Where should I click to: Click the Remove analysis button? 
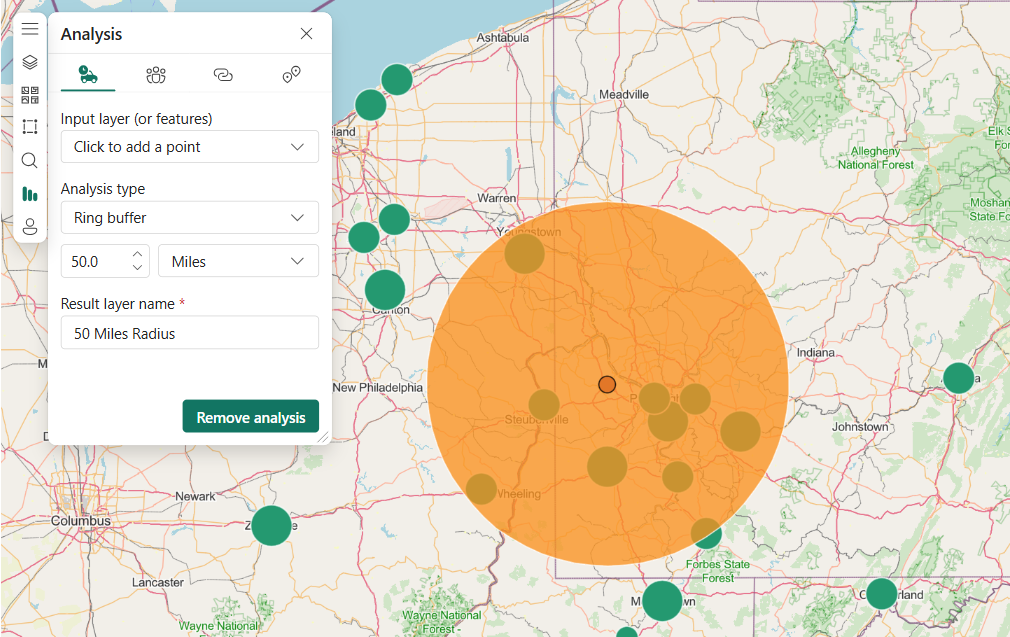(x=250, y=416)
